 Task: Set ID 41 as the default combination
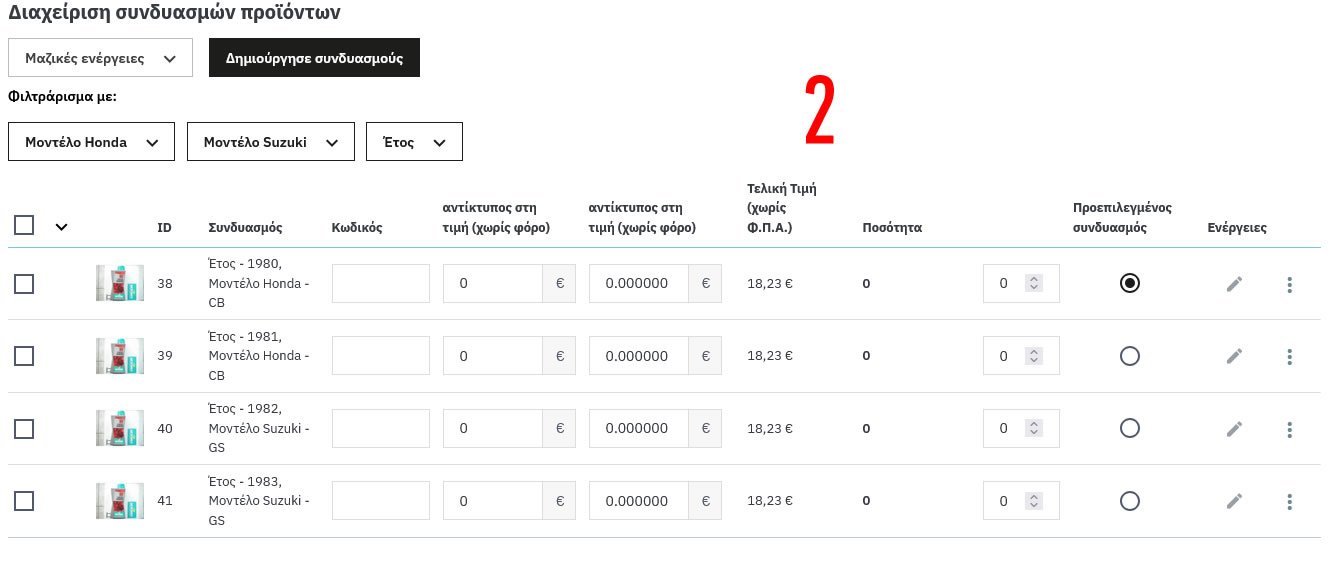1129,501
